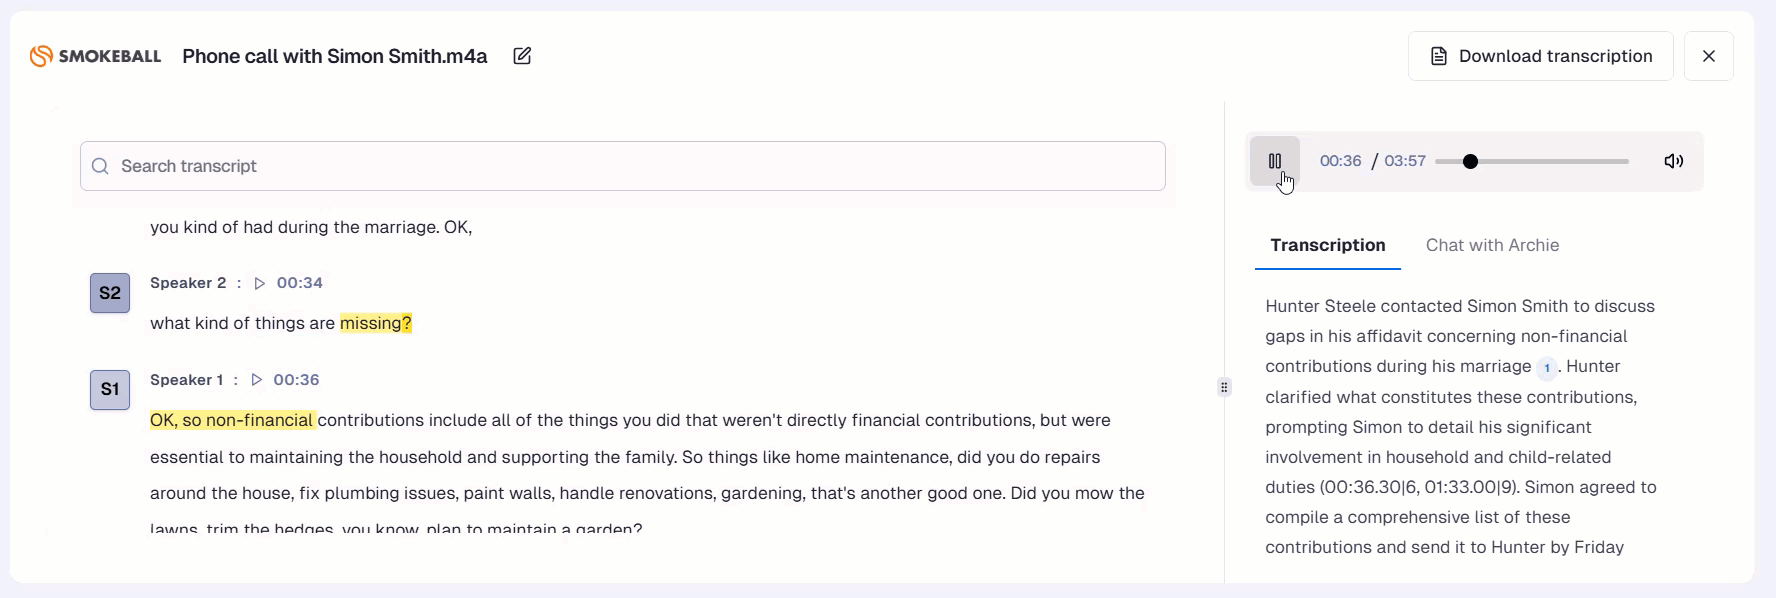Pause the audio playback
Screen dimensions: 1776x598
click(1274, 161)
